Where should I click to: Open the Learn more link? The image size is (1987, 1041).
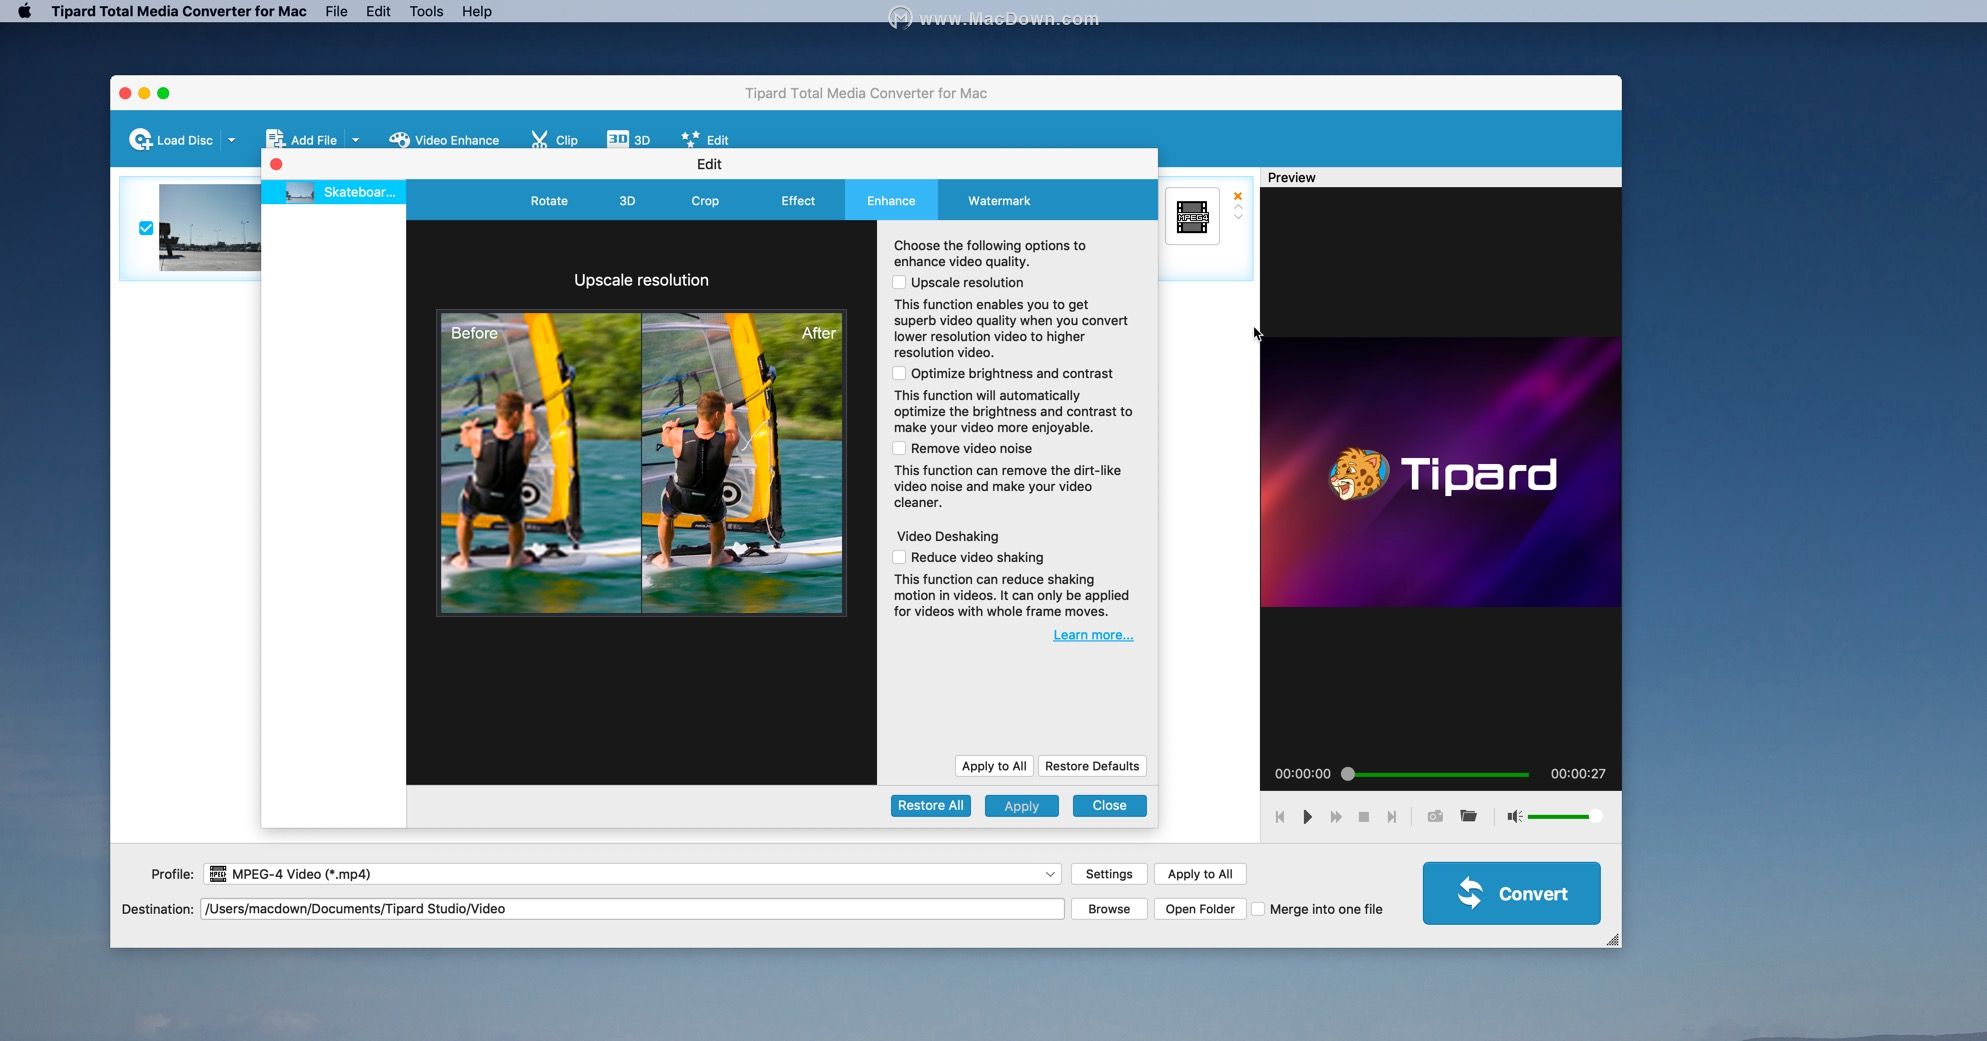pos(1092,634)
